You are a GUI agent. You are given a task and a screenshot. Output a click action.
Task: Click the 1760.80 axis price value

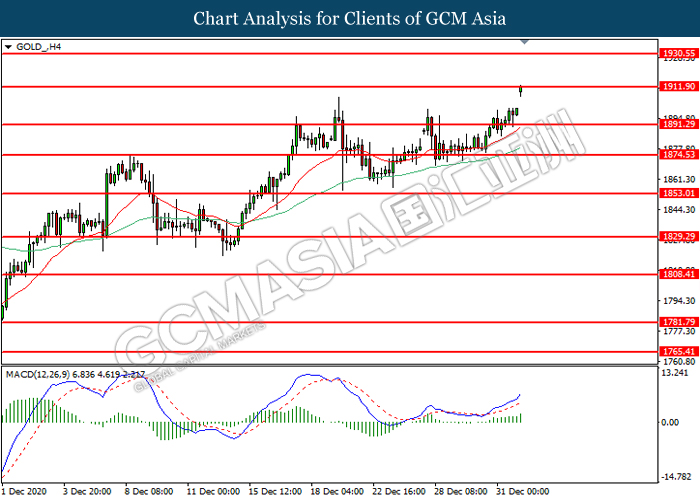[679, 362]
